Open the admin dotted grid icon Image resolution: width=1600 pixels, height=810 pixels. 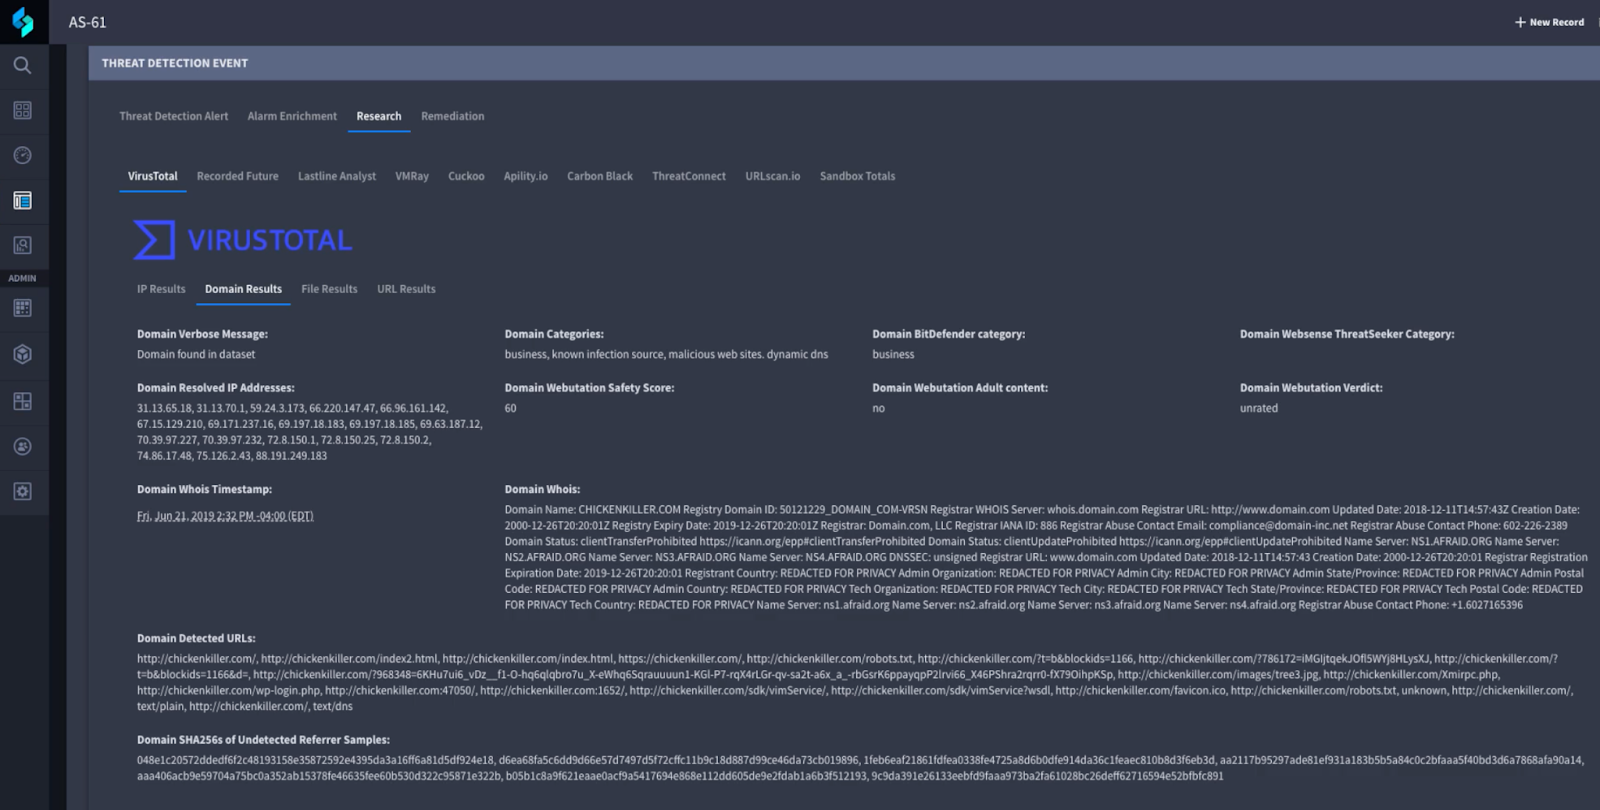[22, 308]
